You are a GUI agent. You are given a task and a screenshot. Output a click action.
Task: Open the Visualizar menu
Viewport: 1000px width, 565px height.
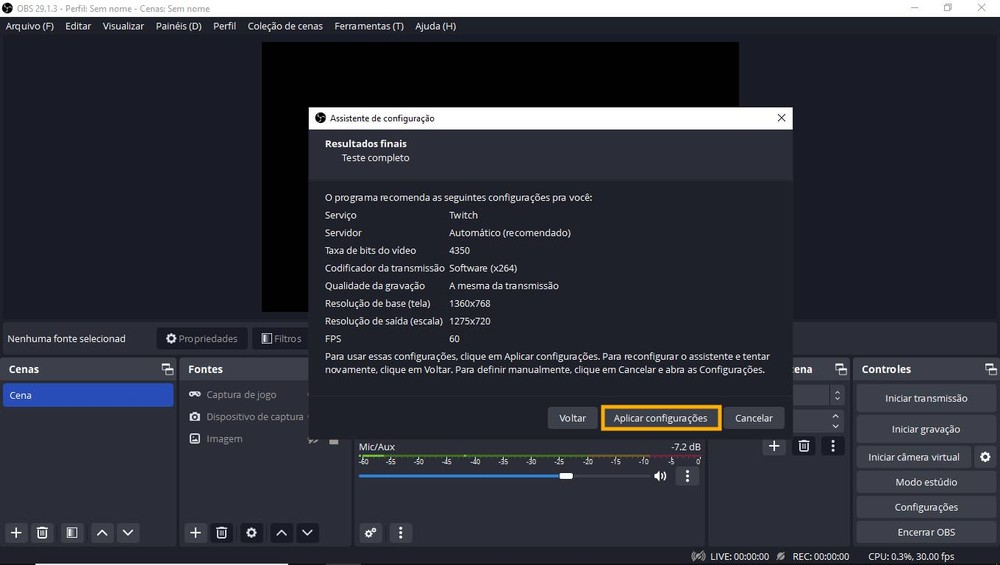pos(123,26)
